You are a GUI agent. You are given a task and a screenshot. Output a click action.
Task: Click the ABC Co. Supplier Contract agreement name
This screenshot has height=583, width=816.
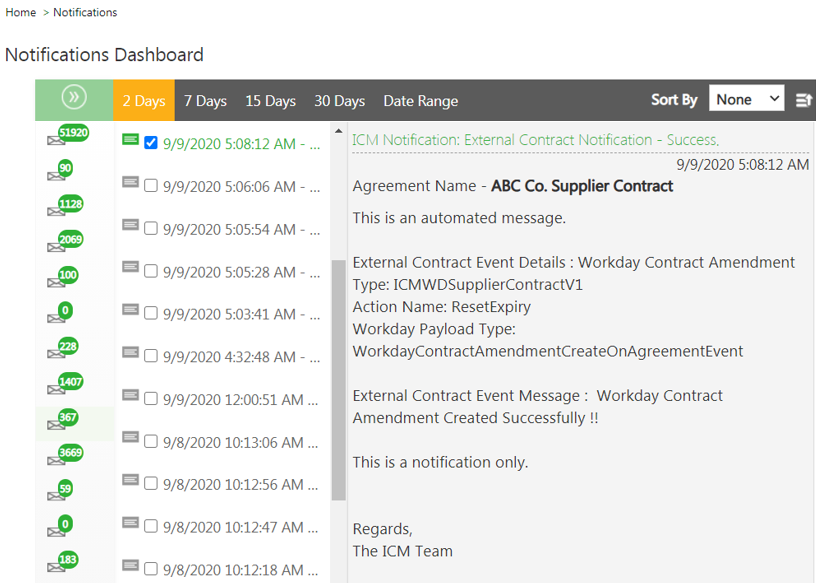coord(582,186)
